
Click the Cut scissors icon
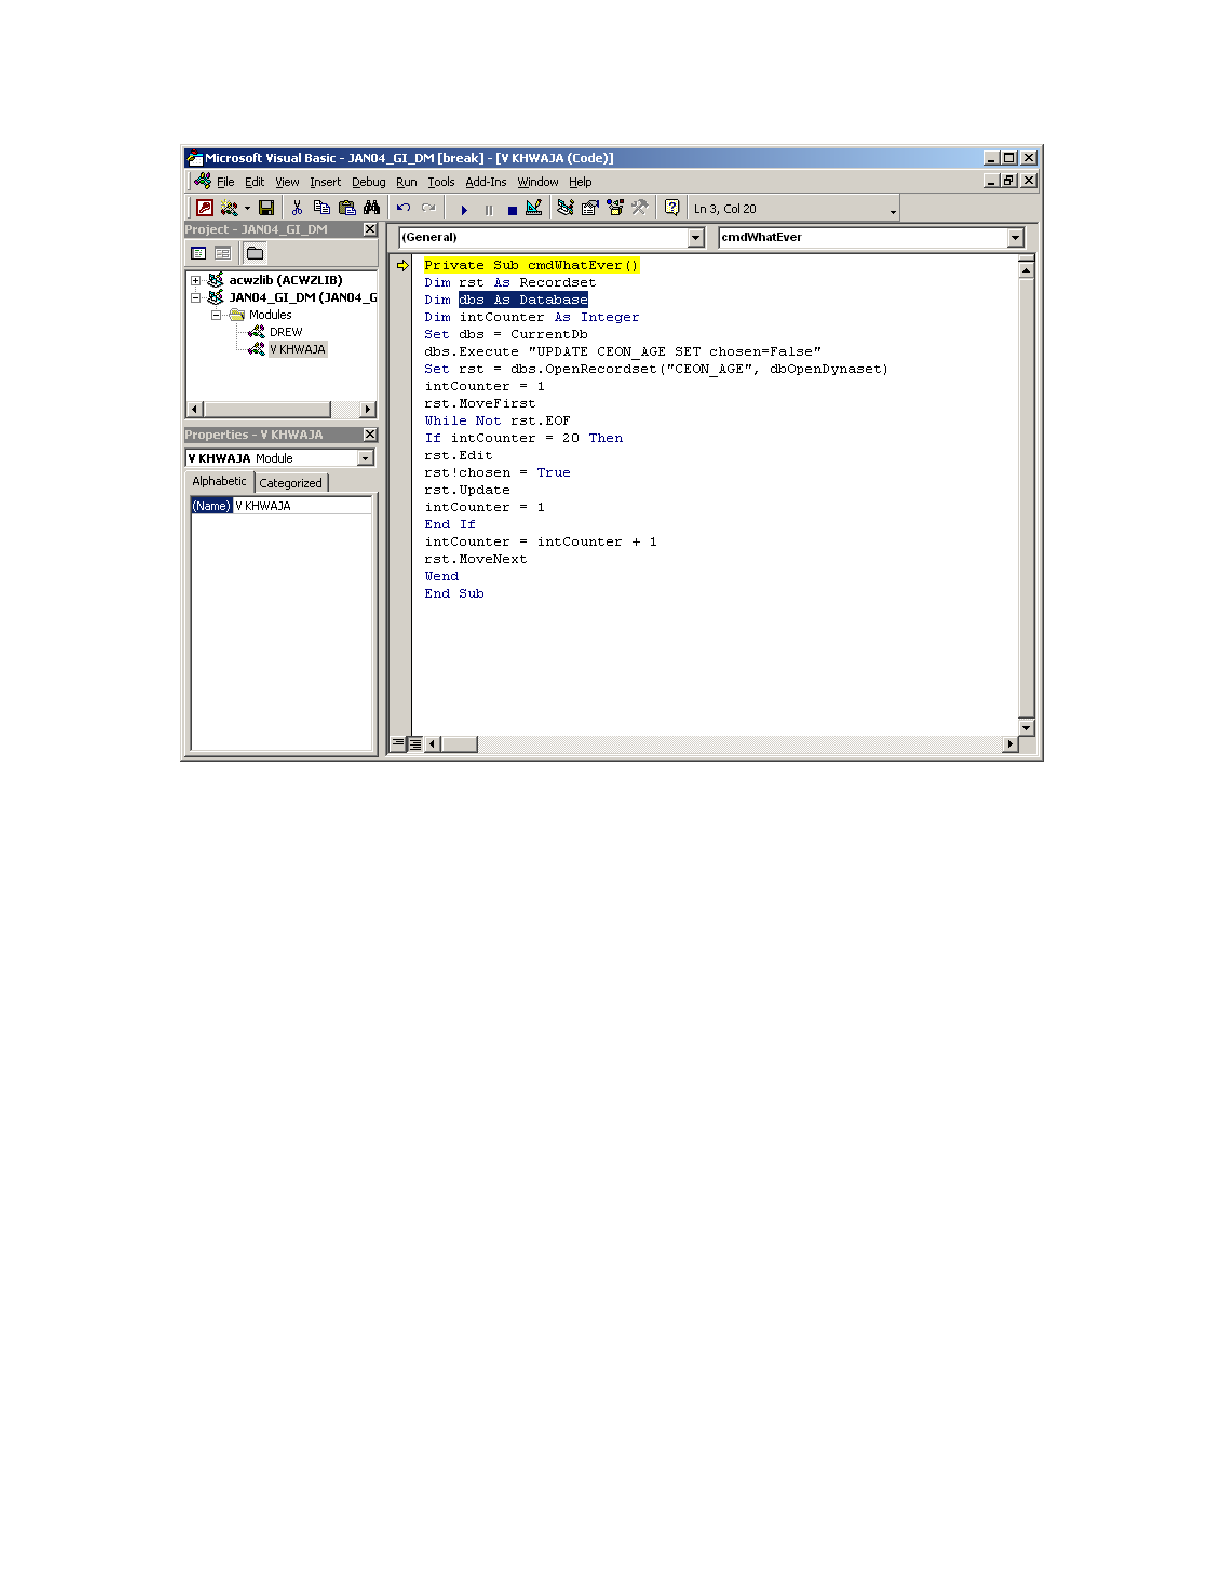coord(296,208)
